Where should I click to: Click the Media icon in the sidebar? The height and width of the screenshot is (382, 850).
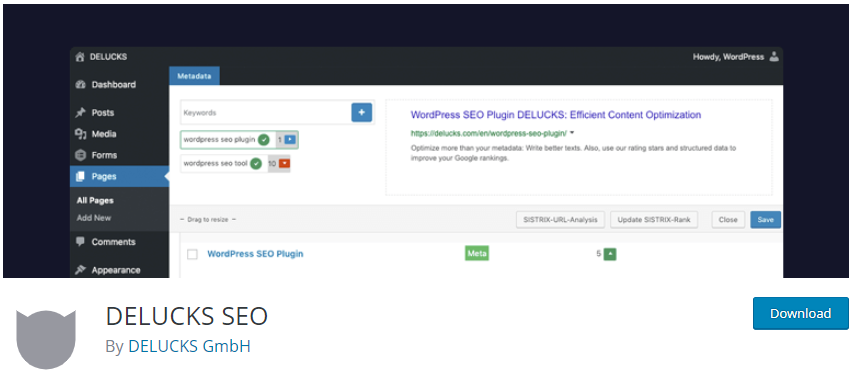81,134
